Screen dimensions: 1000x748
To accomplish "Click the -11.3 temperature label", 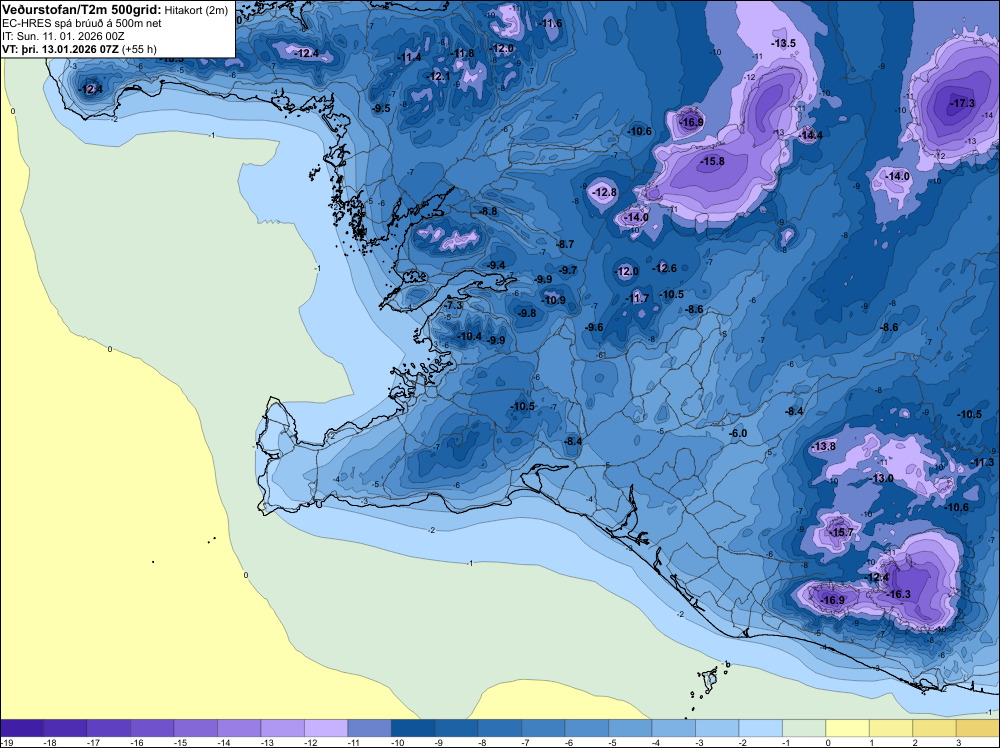I will (982, 462).
